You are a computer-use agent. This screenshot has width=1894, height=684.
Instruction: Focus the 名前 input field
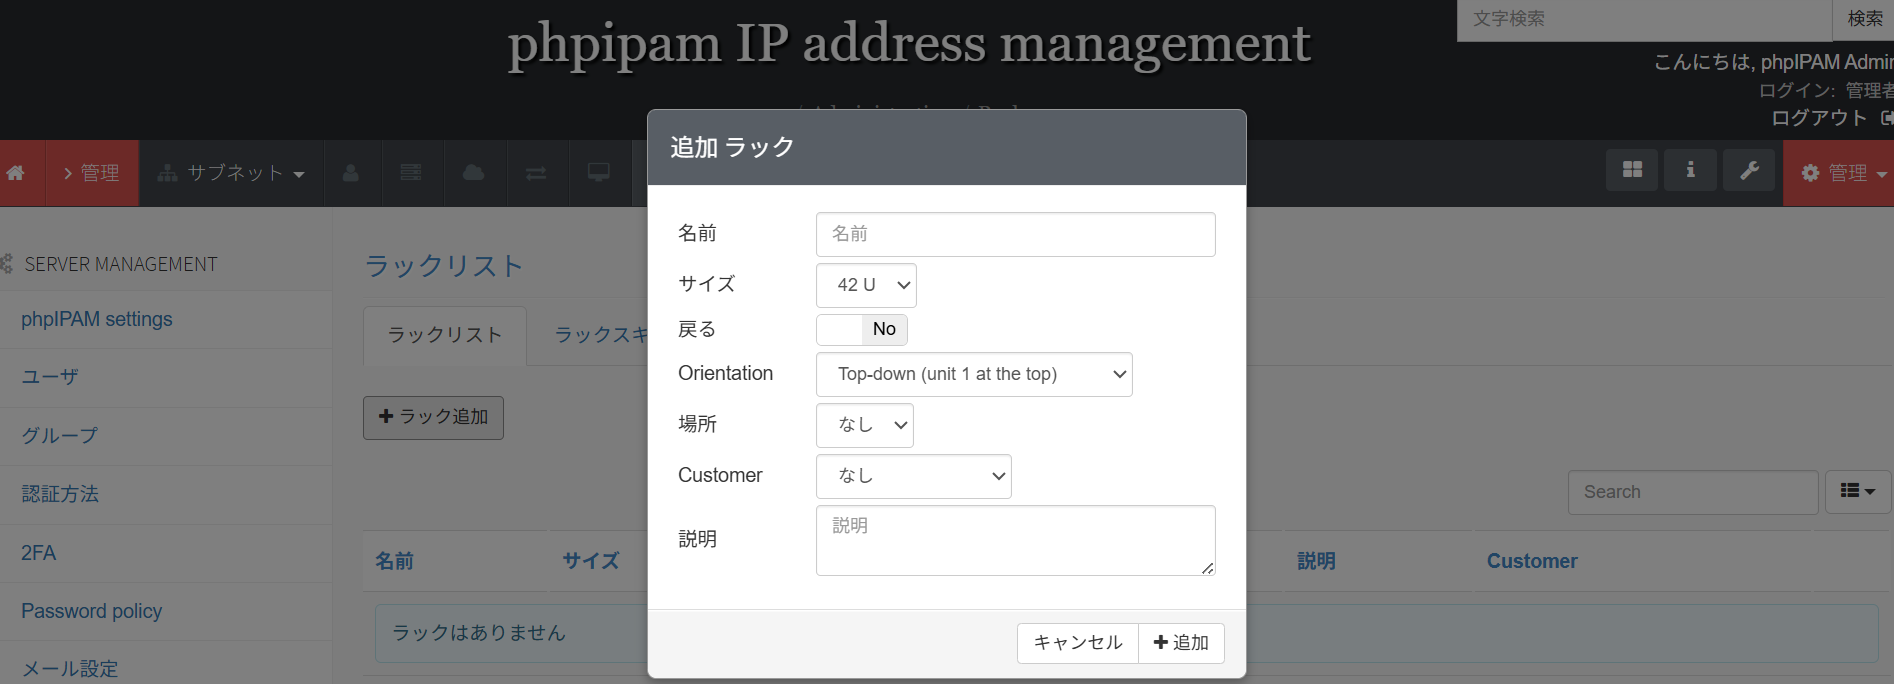1016,234
